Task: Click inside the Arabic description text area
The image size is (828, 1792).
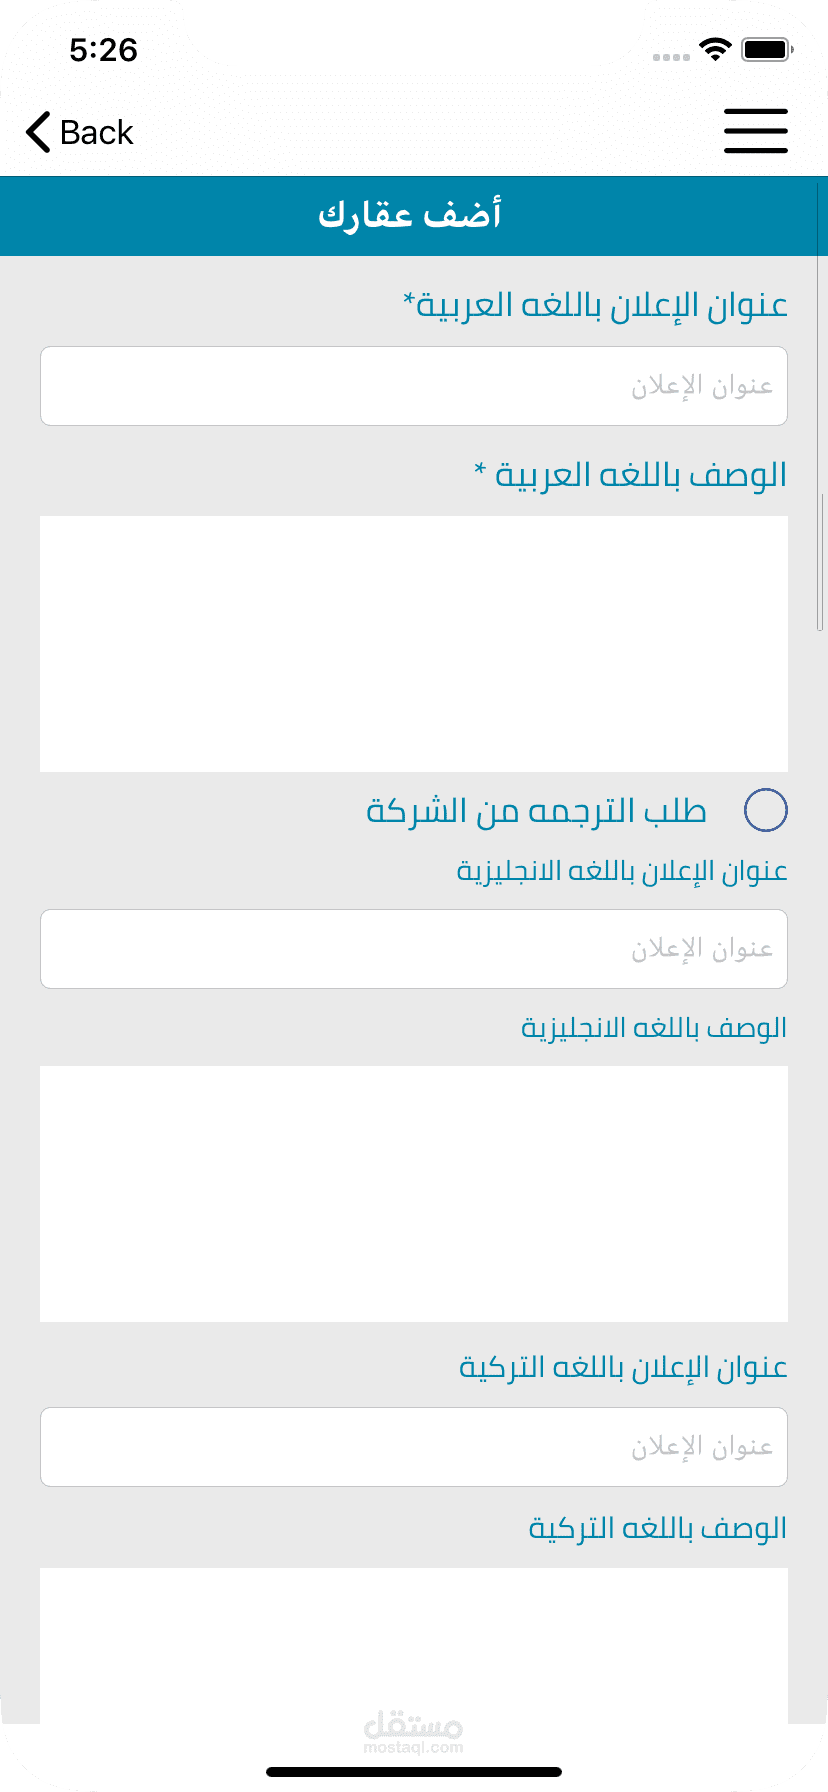Action: click(414, 644)
